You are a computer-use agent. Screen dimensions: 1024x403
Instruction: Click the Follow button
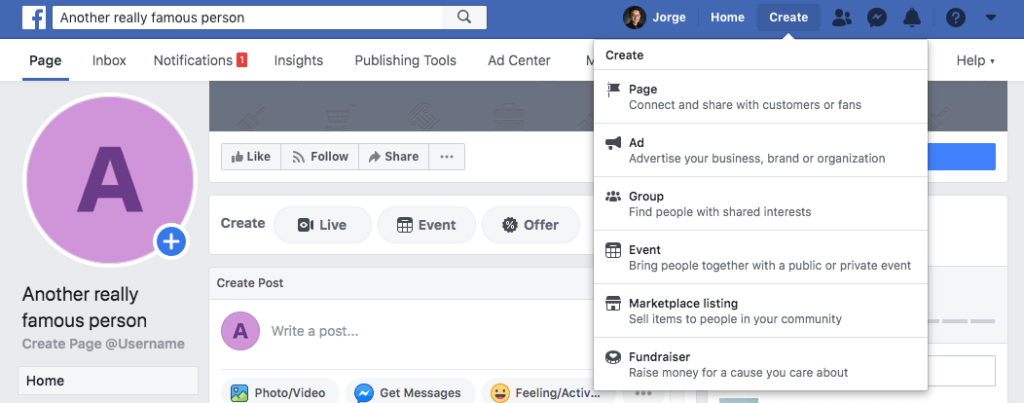point(320,157)
